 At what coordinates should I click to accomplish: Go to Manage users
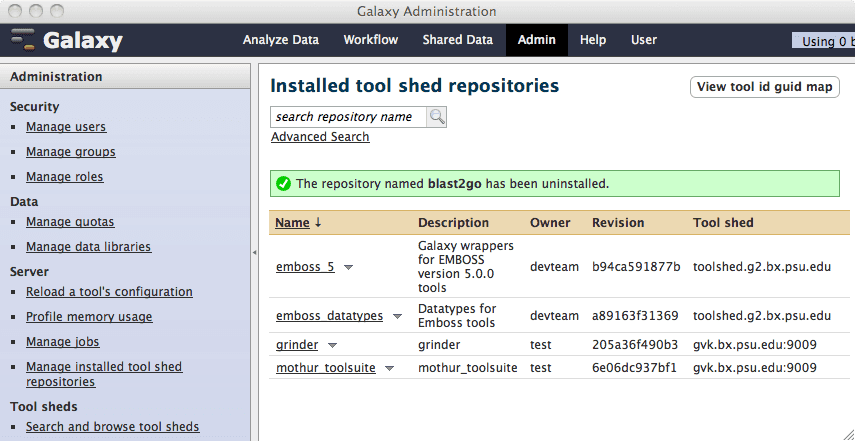66,127
